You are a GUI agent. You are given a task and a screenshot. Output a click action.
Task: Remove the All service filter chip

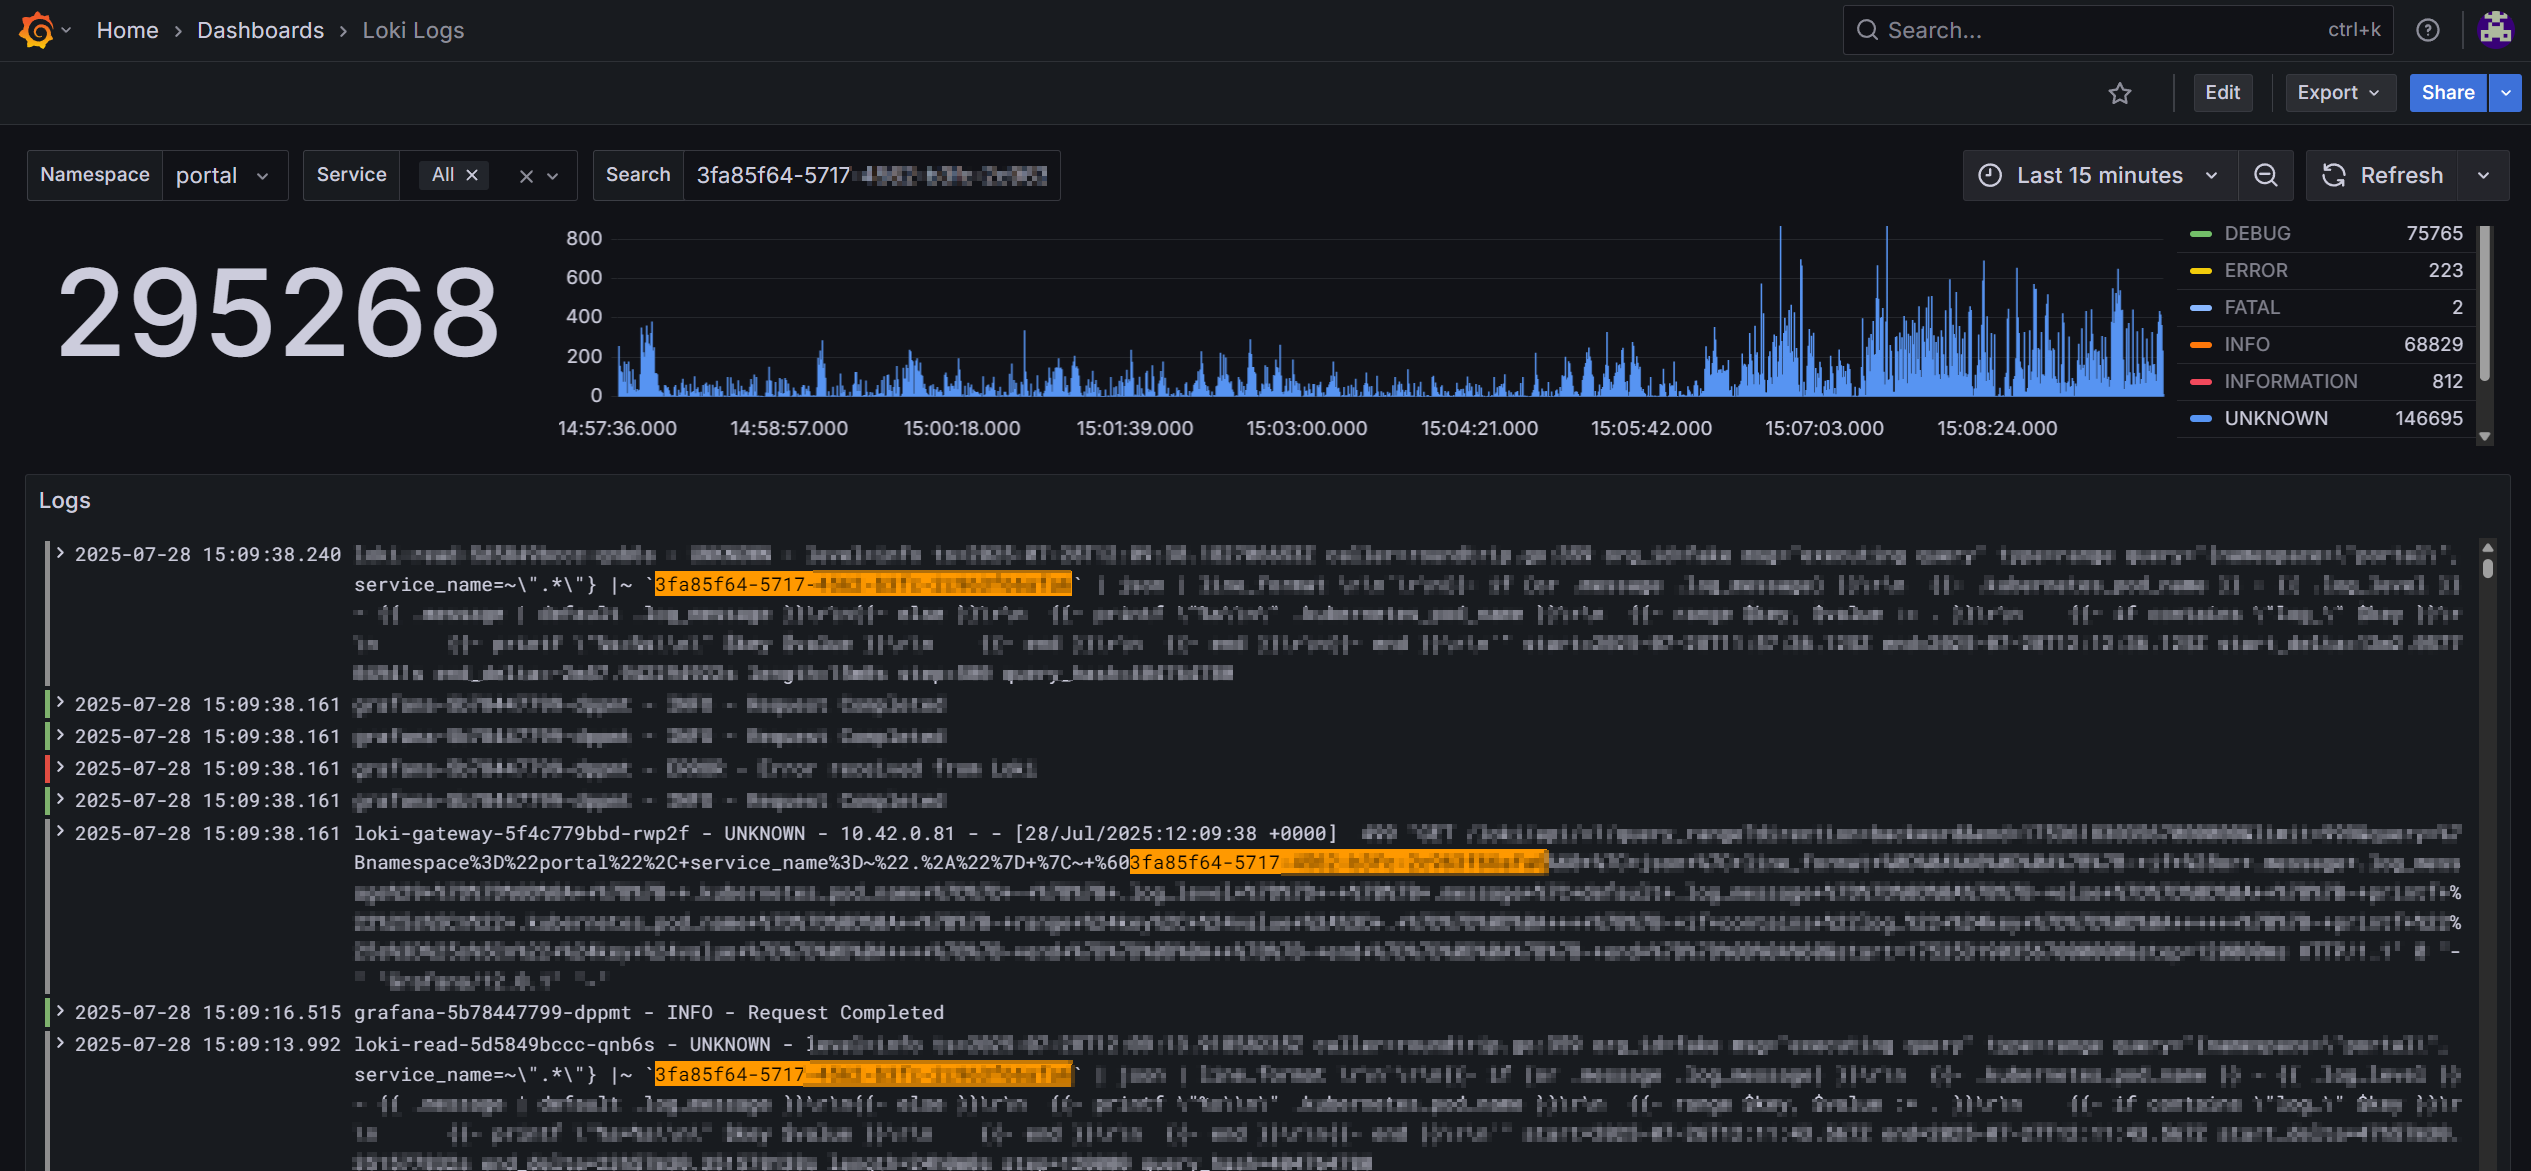(x=472, y=175)
